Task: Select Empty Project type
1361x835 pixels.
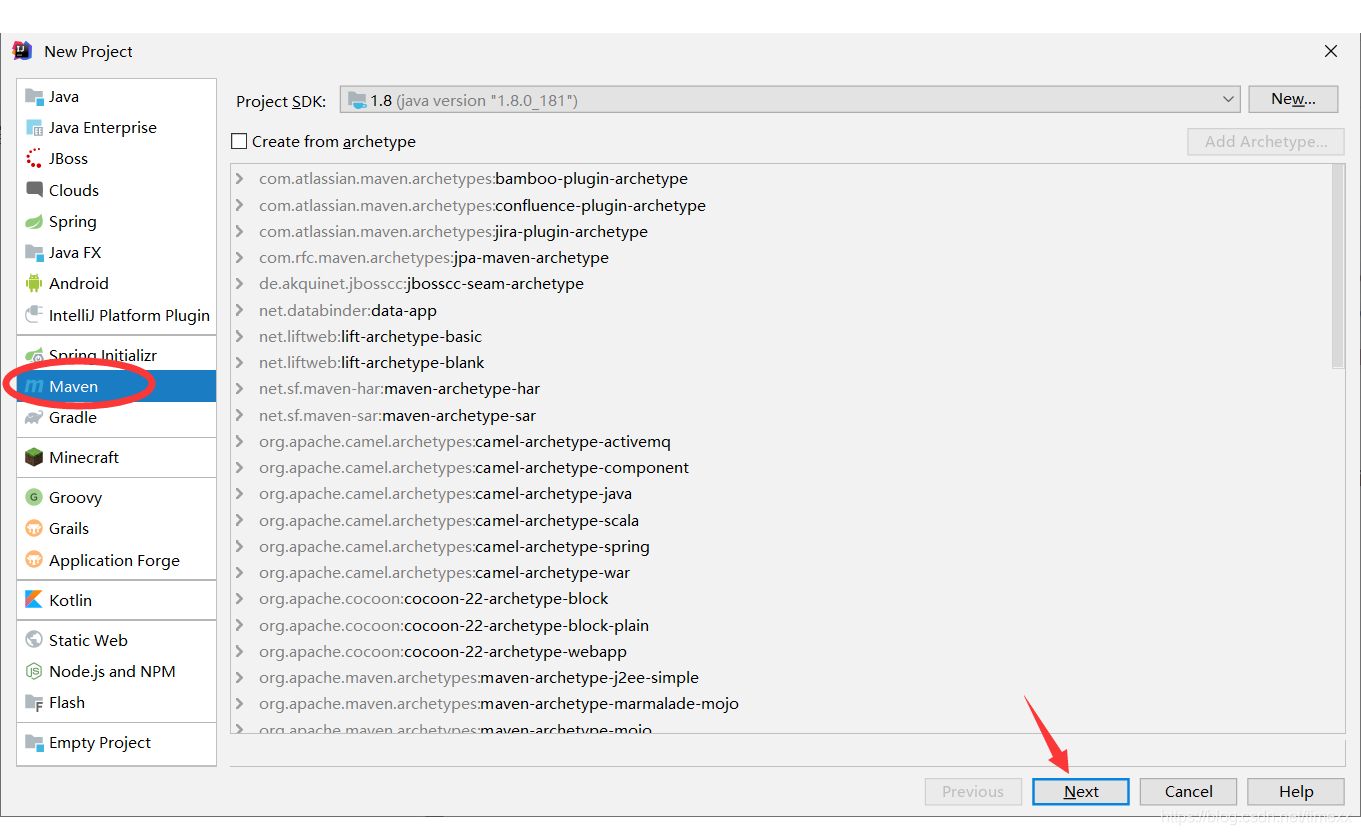Action: (x=116, y=743)
